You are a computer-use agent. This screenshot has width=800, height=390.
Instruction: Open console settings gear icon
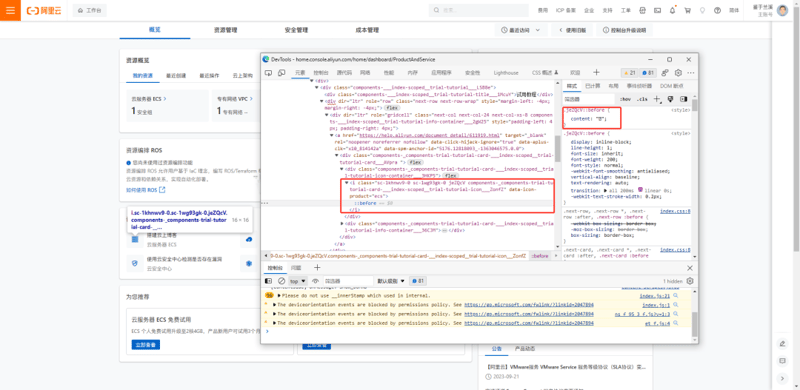tap(690, 281)
